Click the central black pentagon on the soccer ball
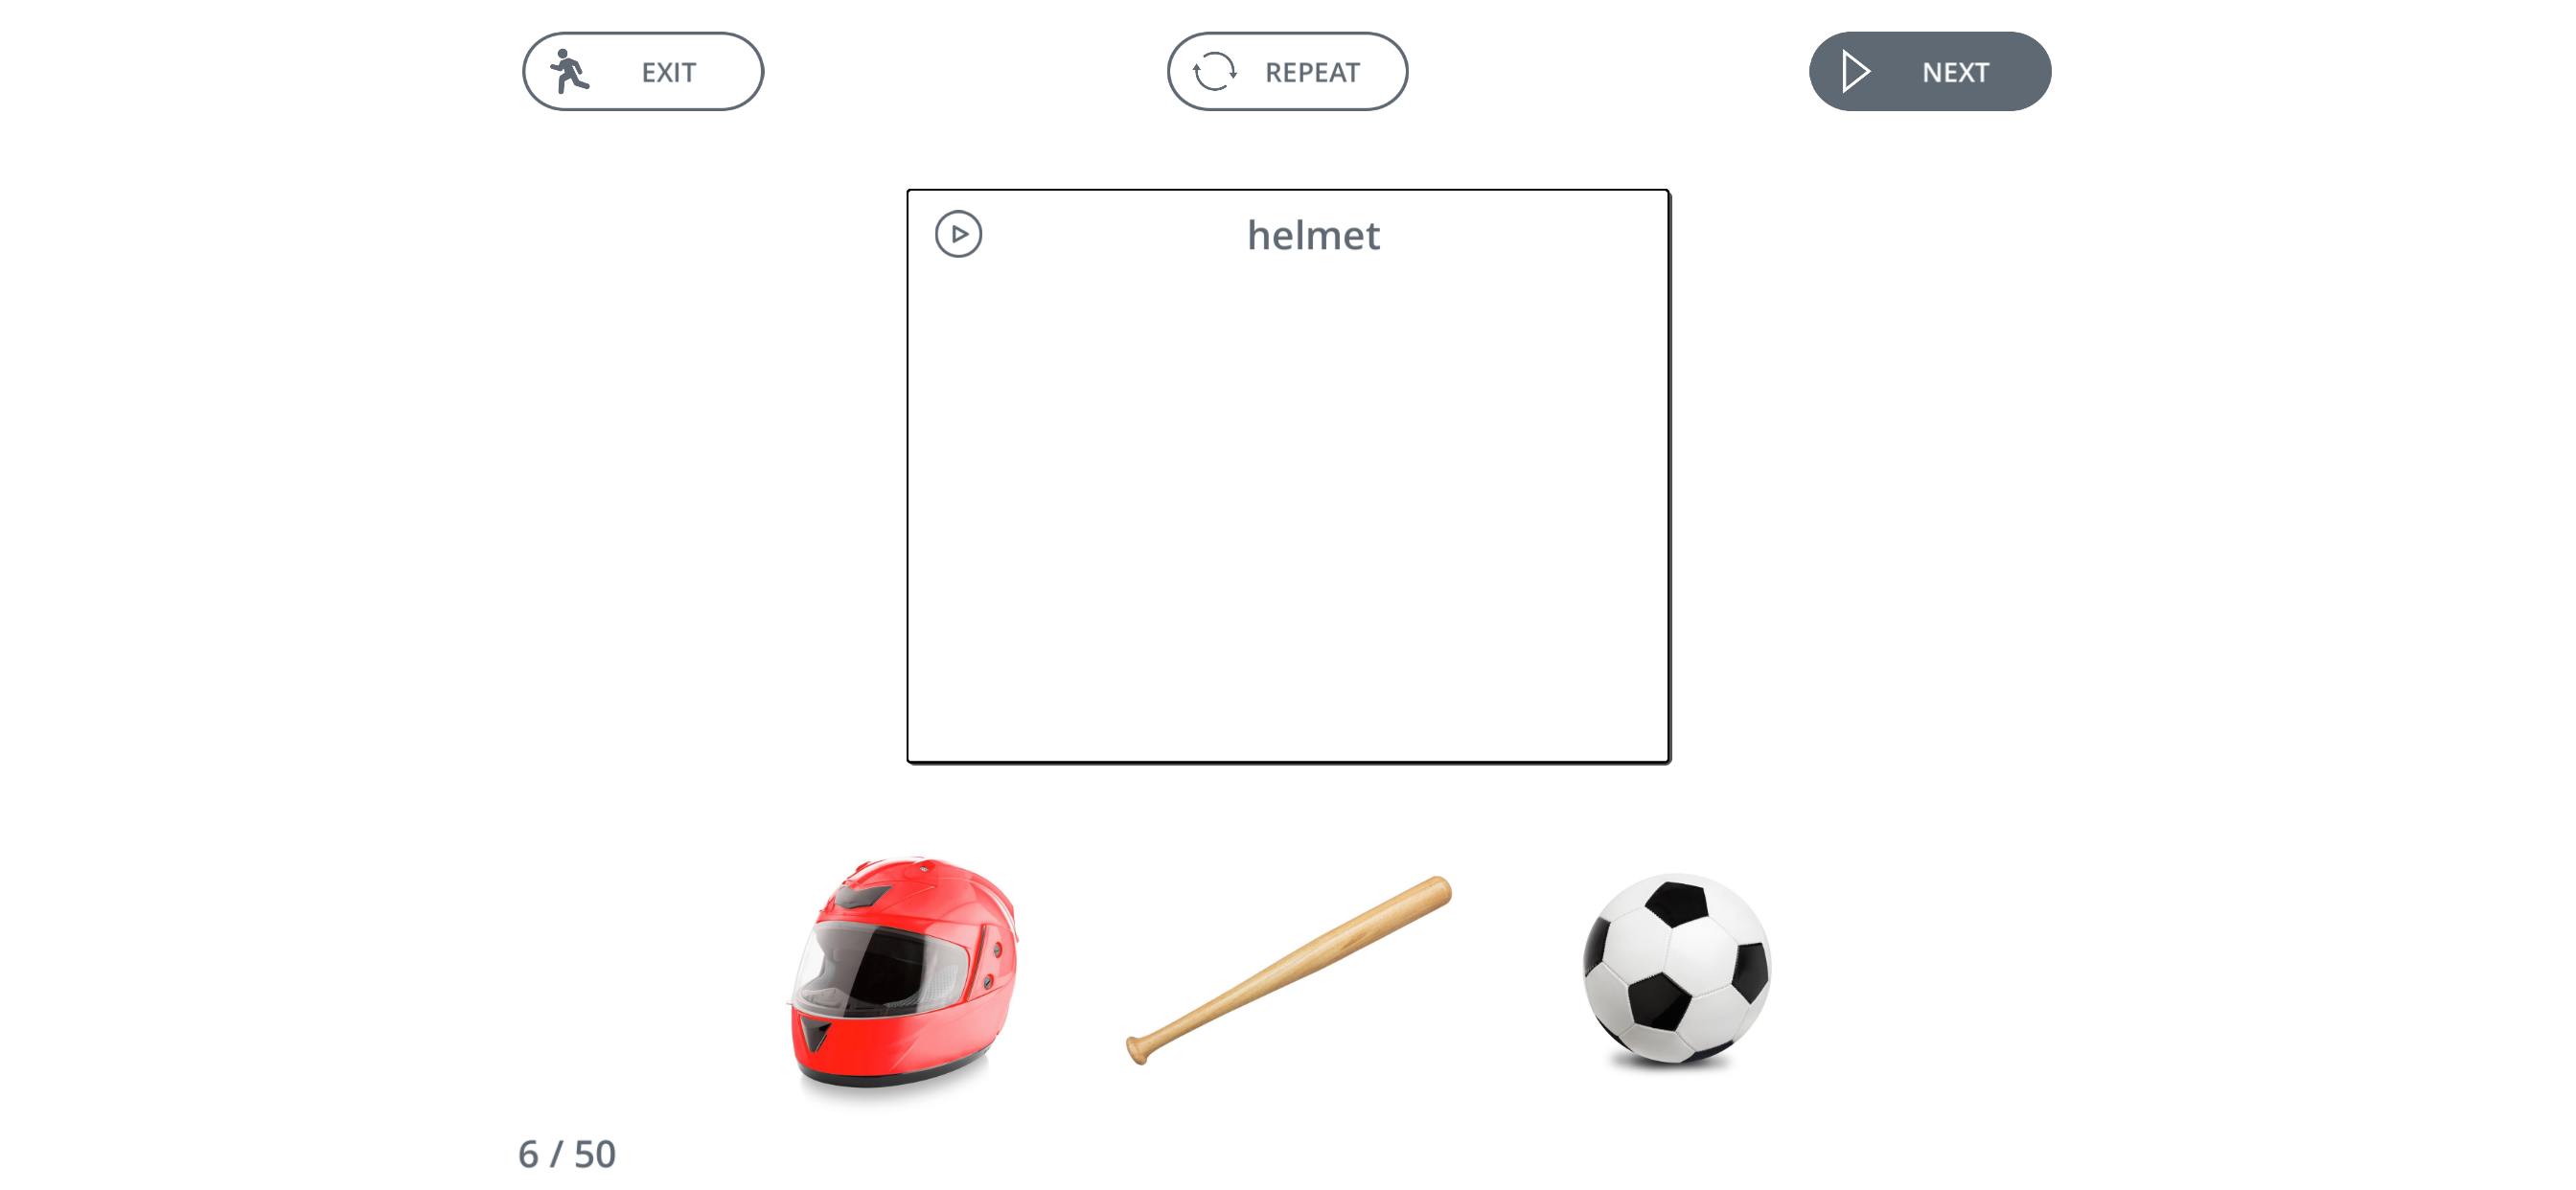 click(1659, 1000)
